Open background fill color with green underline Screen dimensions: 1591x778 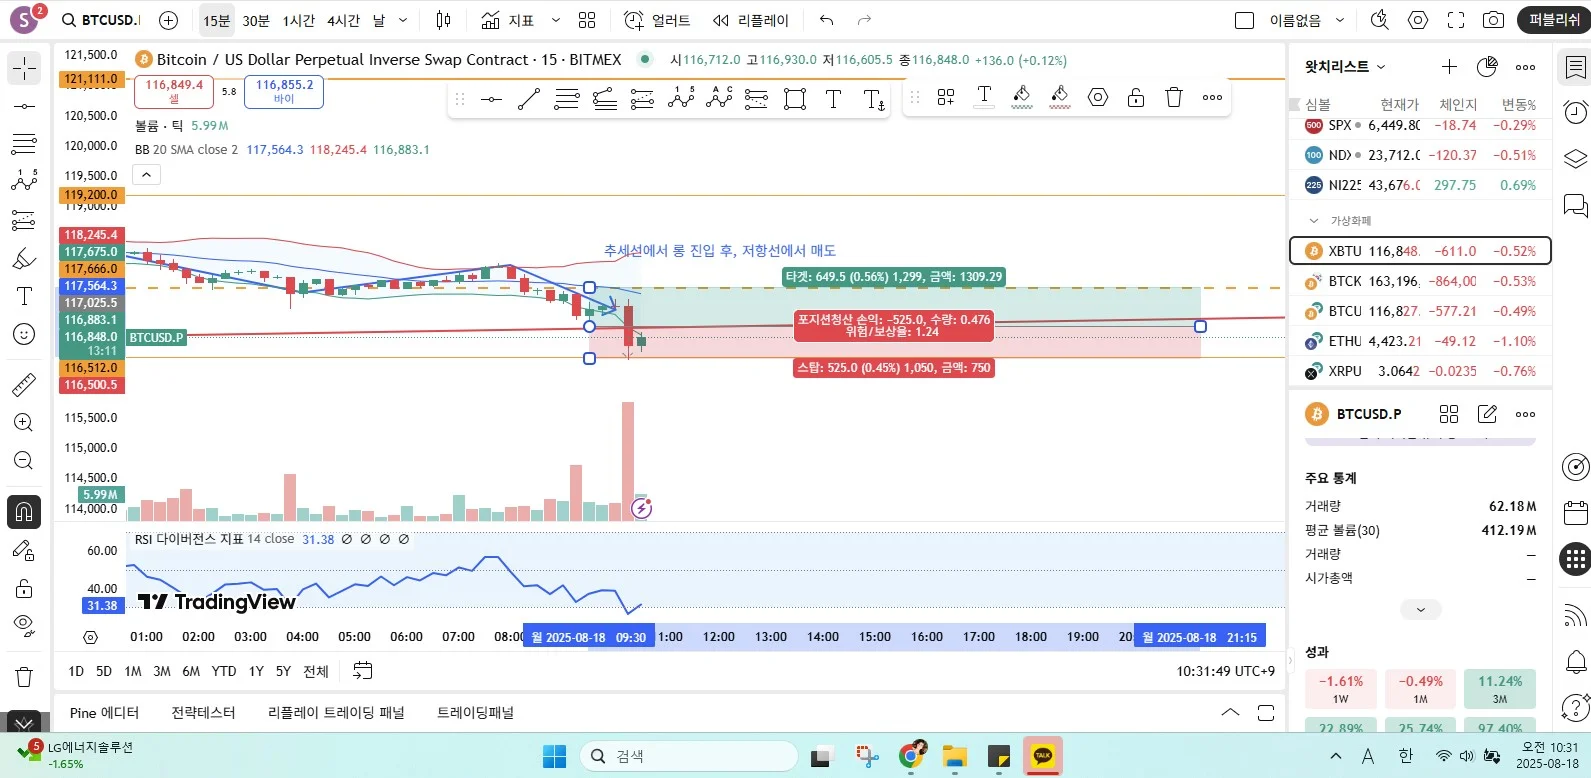(1022, 97)
